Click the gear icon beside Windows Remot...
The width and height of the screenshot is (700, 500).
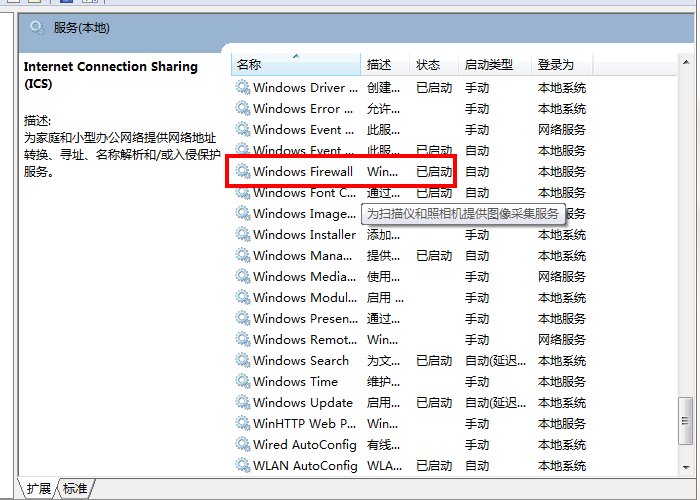tap(242, 339)
